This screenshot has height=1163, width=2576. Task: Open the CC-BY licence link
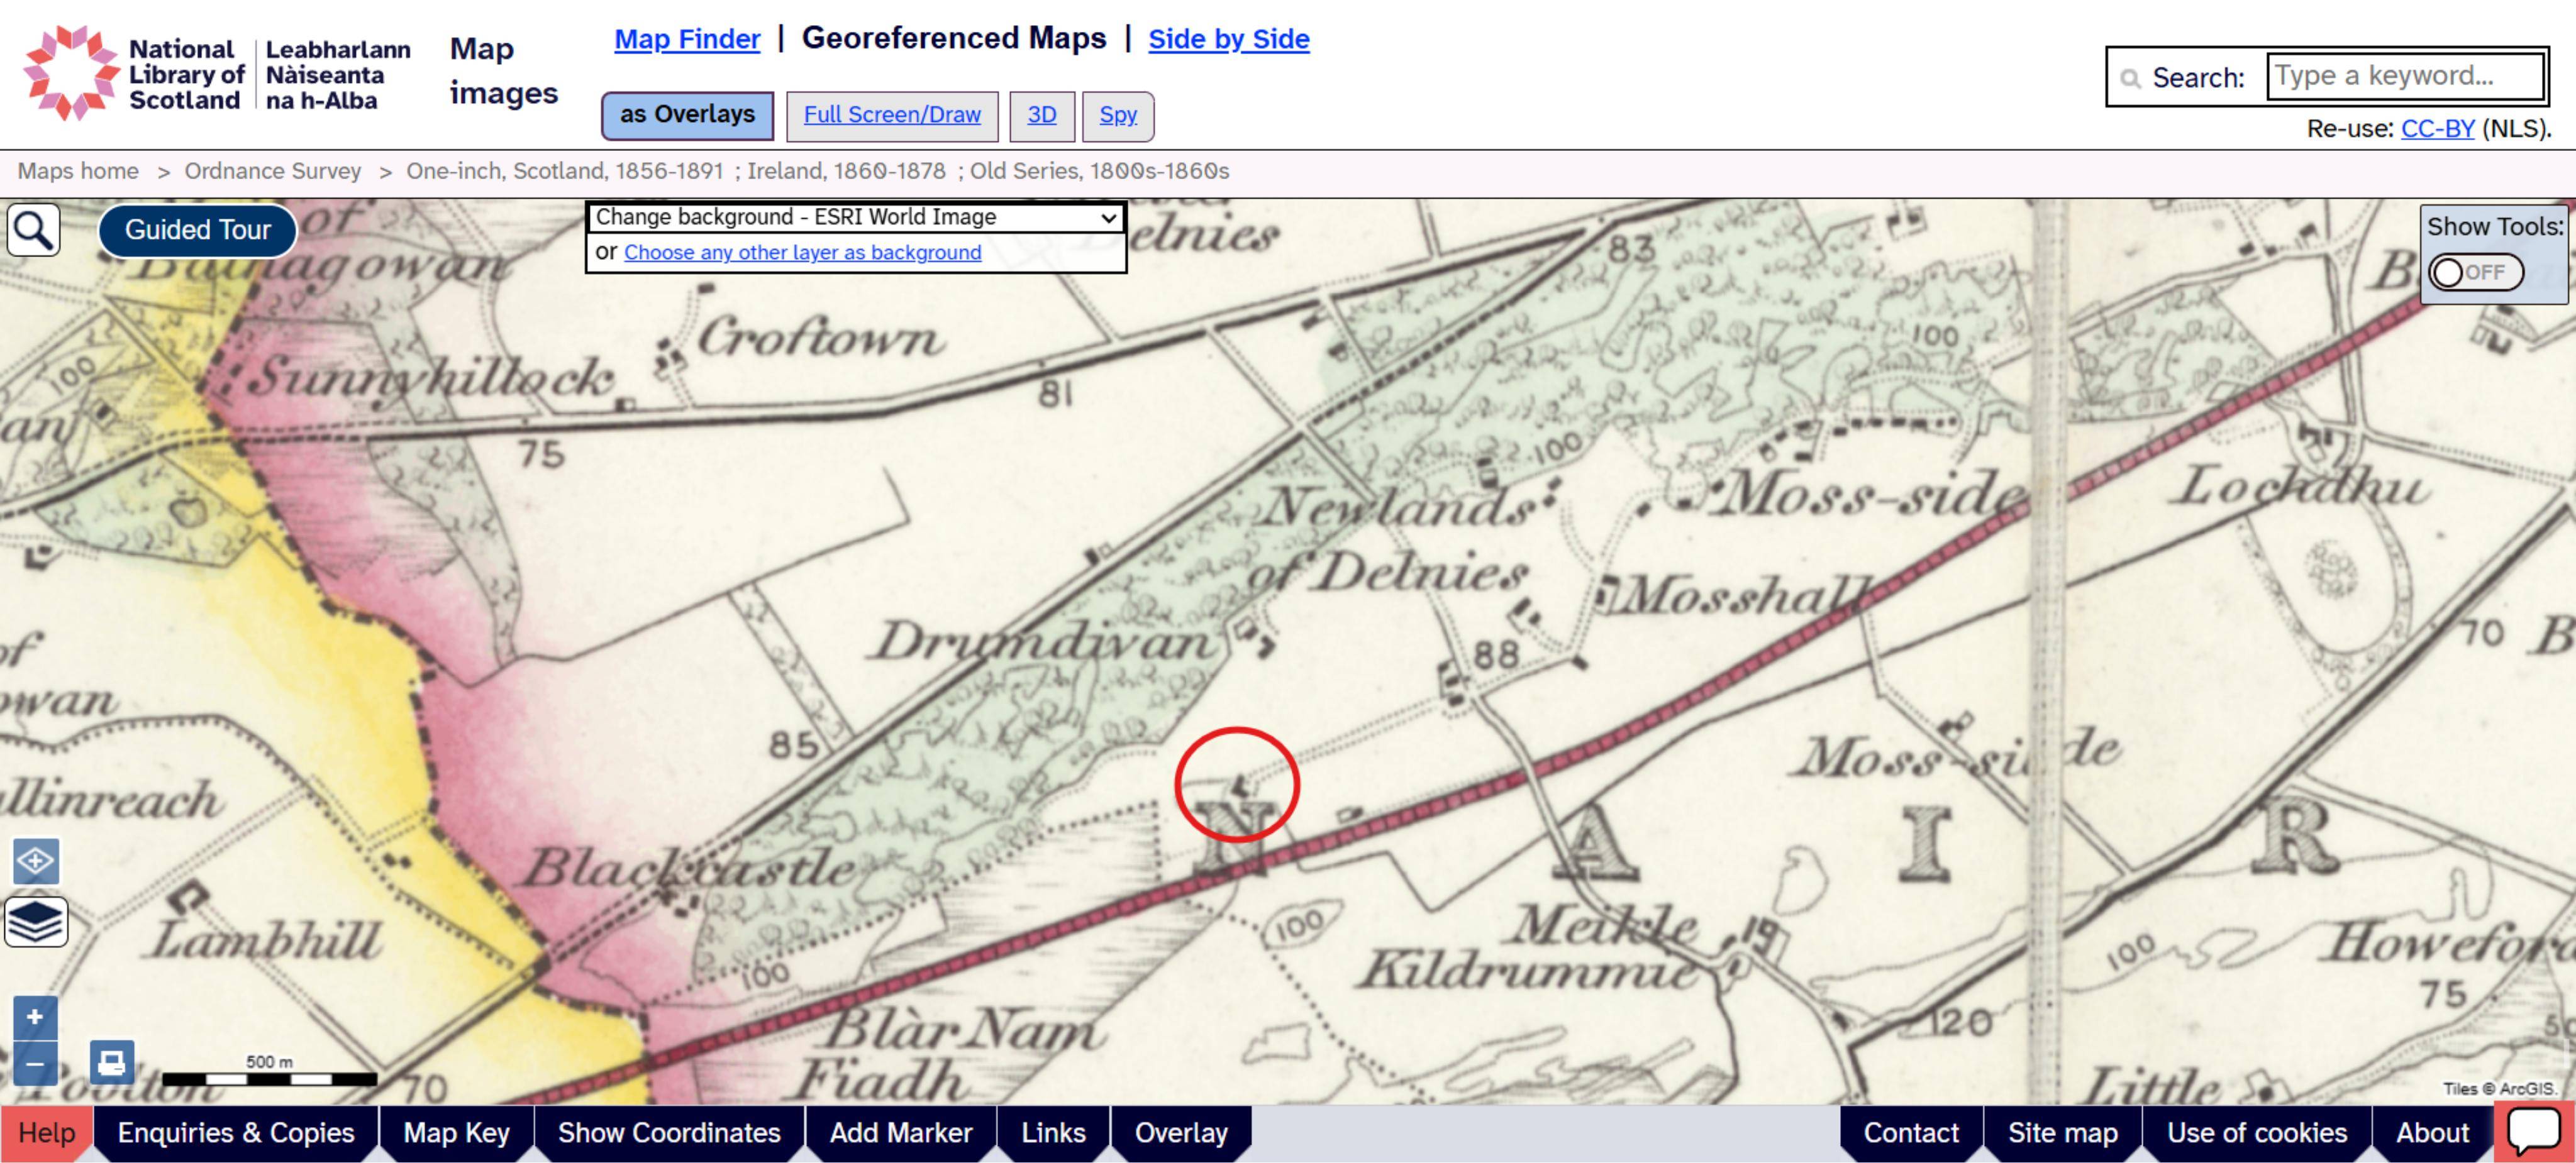2437,128
